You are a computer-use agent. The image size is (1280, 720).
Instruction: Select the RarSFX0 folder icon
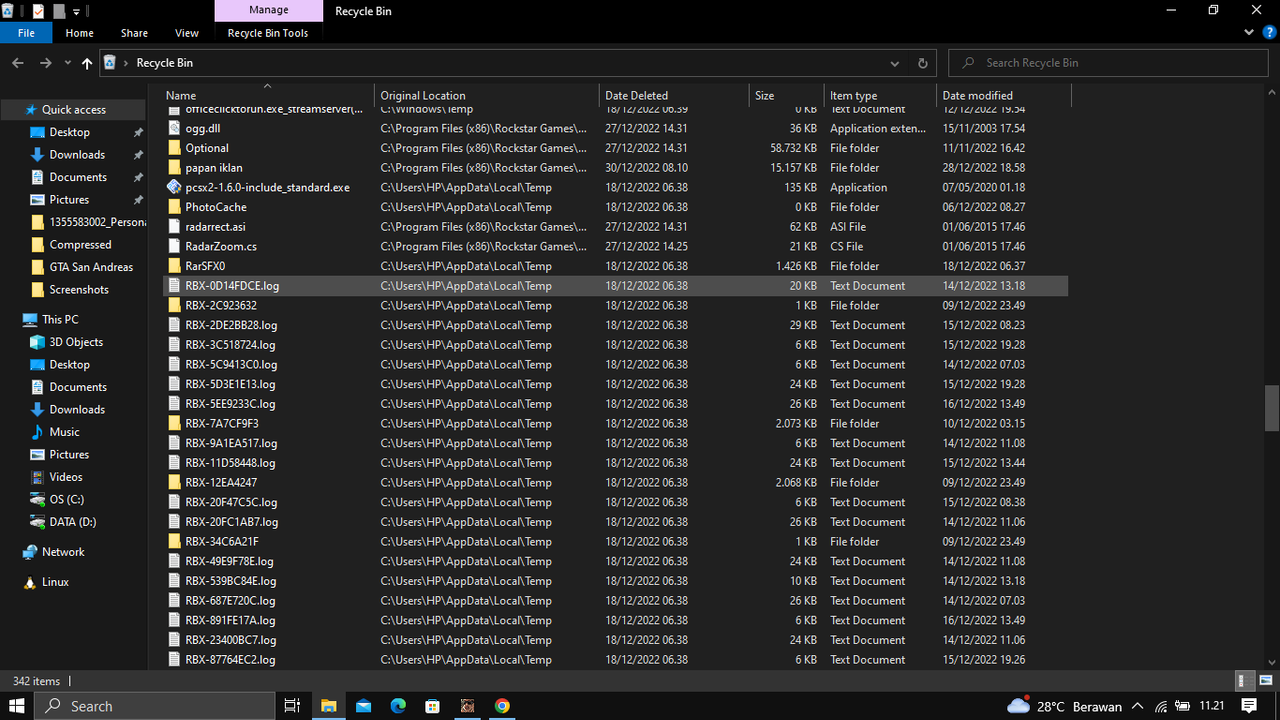click(174, 266)
